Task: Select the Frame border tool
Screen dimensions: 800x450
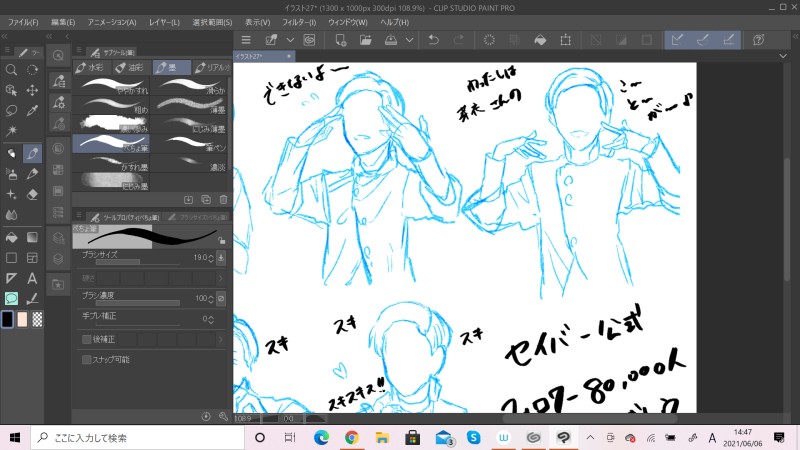Action: pyautogui.click(x=32, y=258)
